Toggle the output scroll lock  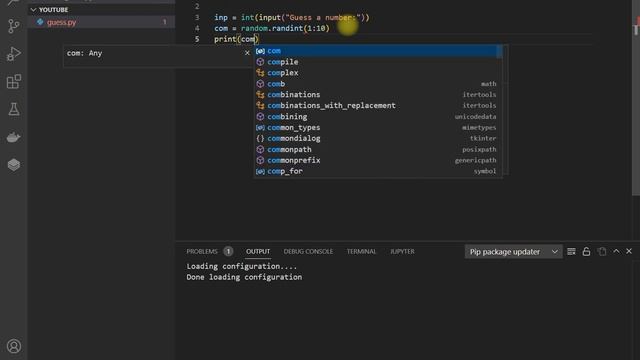click(x=586, y=251)
